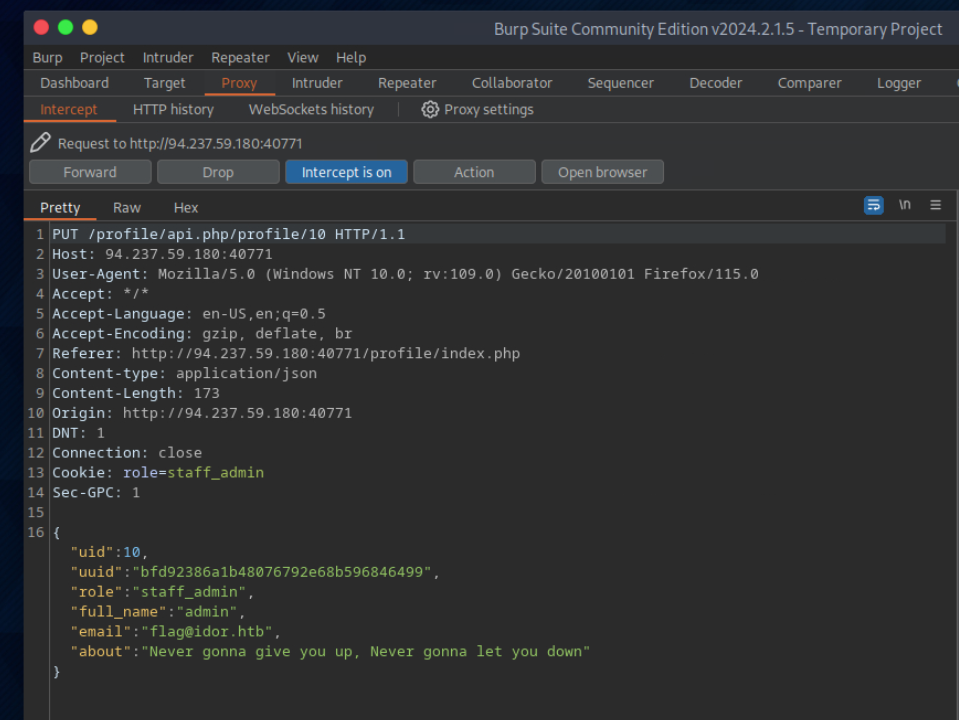Switch to the Repeater tab
Screen dimensions: 959x720
[x=407, y=83]
